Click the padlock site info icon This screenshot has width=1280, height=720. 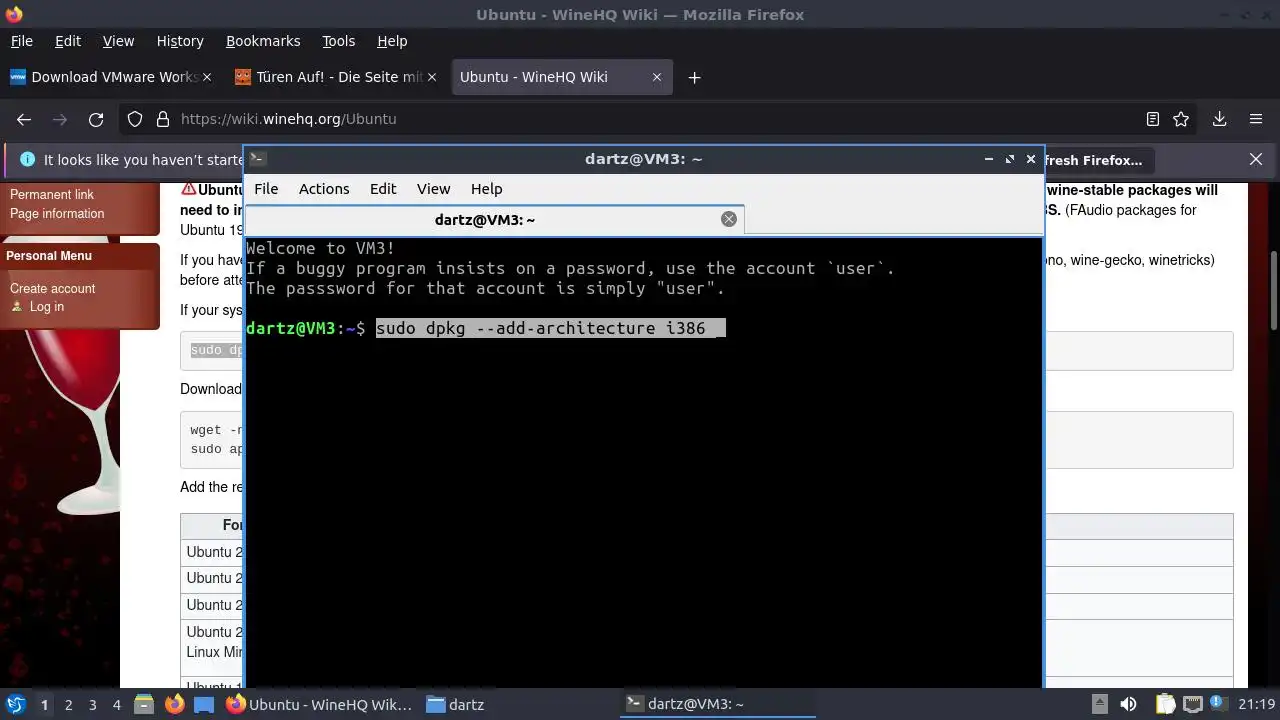pos(163,119)
